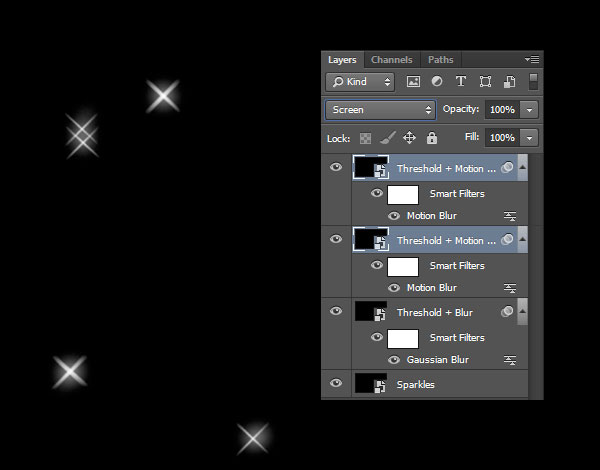Click the Lock position icon
The height and width of the screenshot is (470, 600).
click(409, 138)
